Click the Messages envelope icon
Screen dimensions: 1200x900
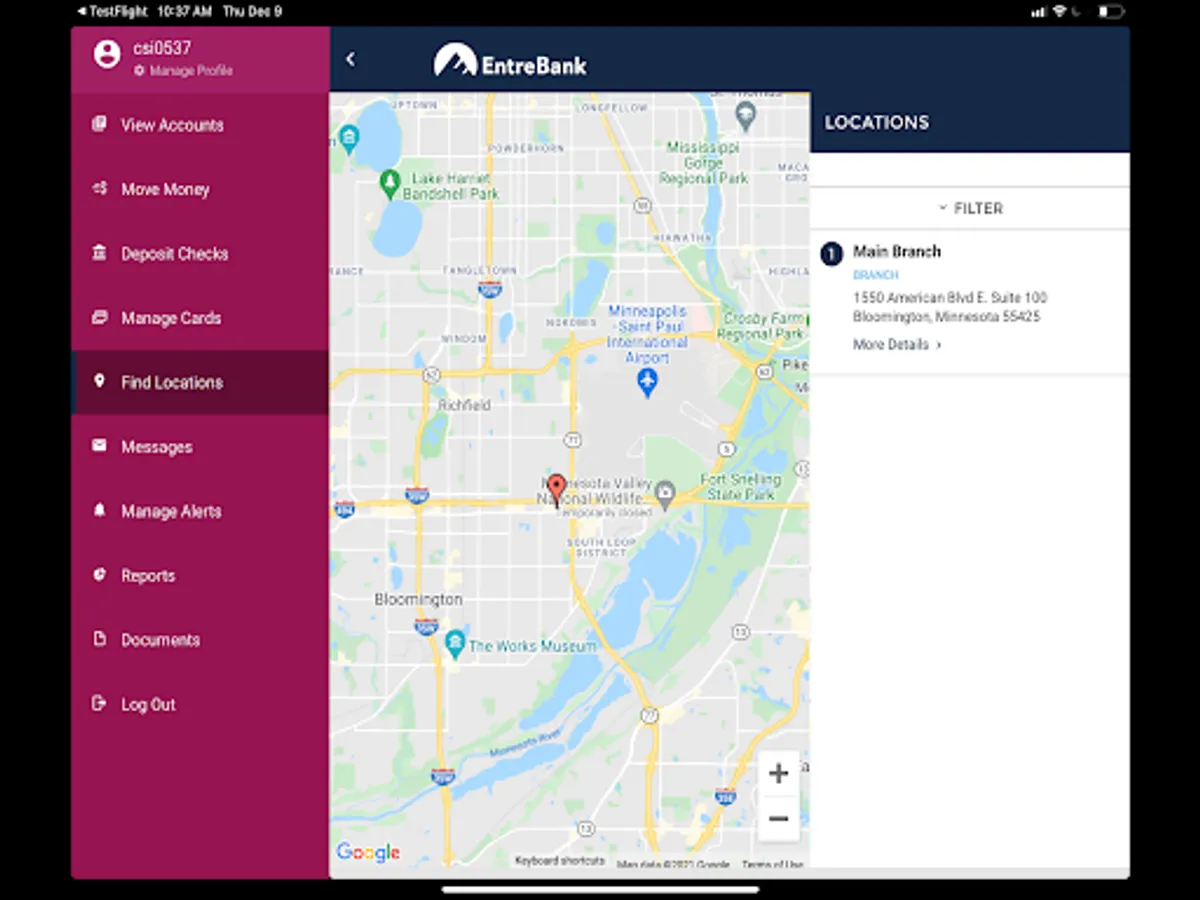[x=99, y=446]
